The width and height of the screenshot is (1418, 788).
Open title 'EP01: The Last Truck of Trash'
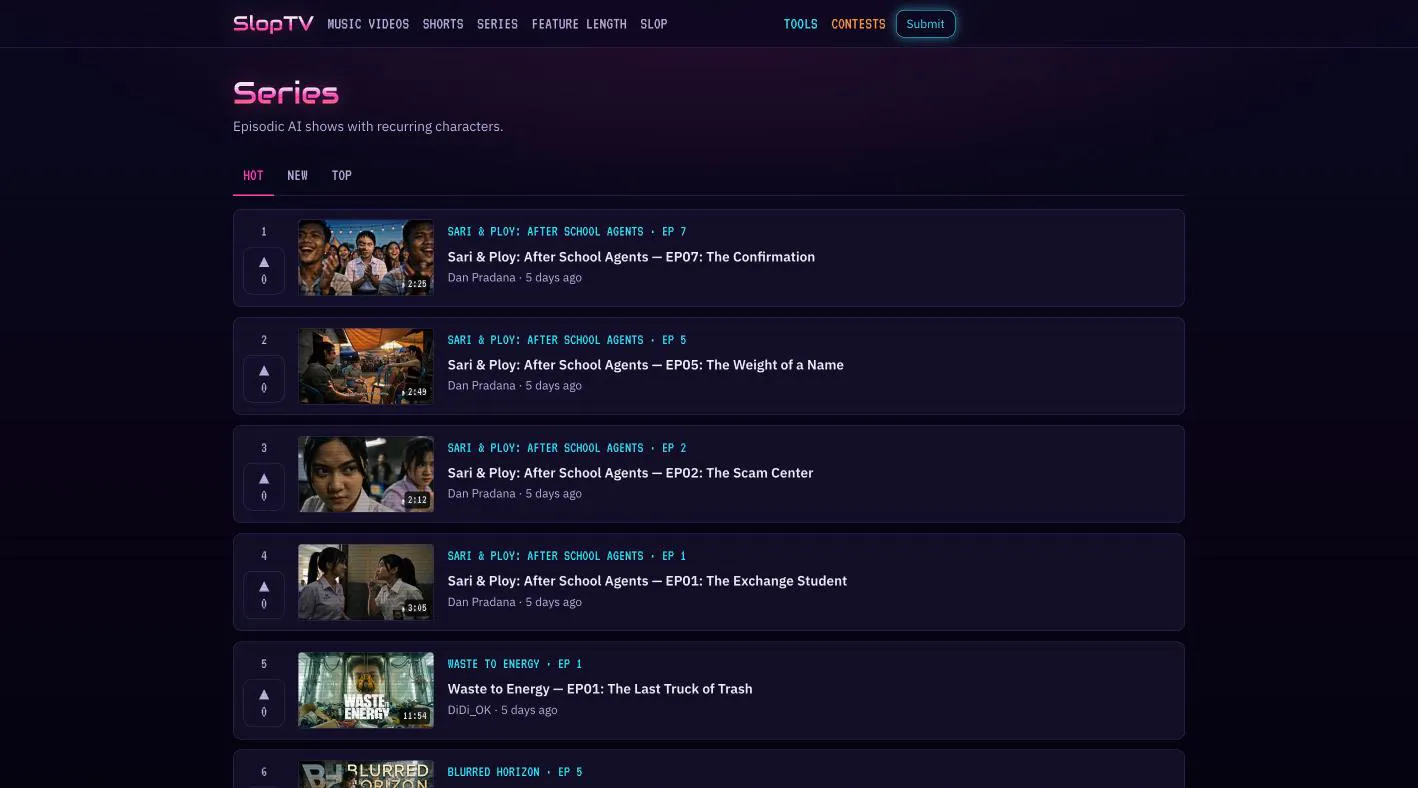click(x=600, y=689)
